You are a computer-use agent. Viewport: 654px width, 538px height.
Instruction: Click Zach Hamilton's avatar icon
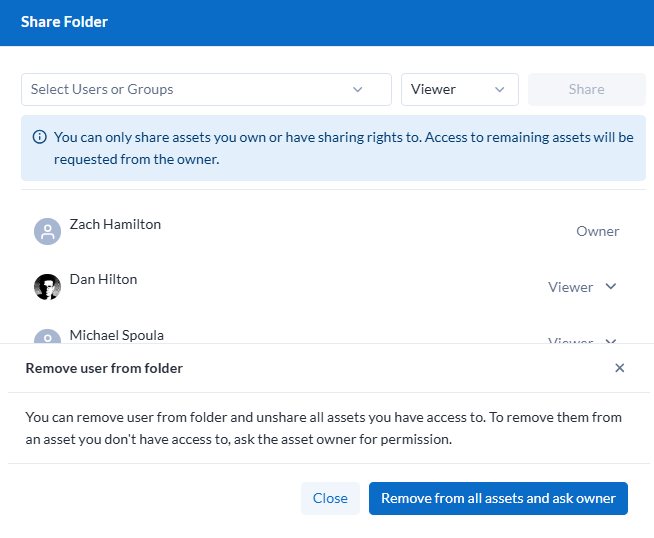pyautogui.click(x=48, y=232)
